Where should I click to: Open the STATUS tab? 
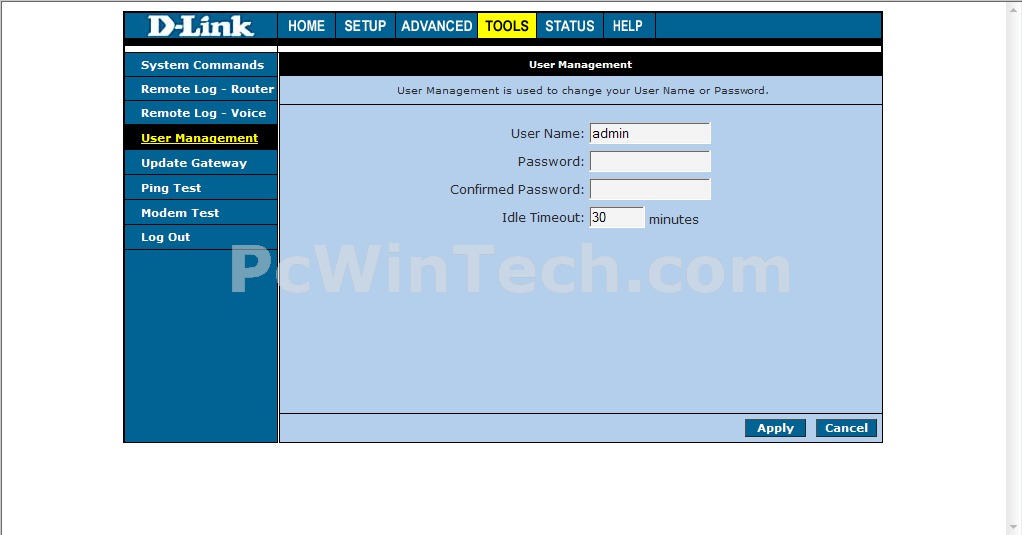(x=570, y=26)
